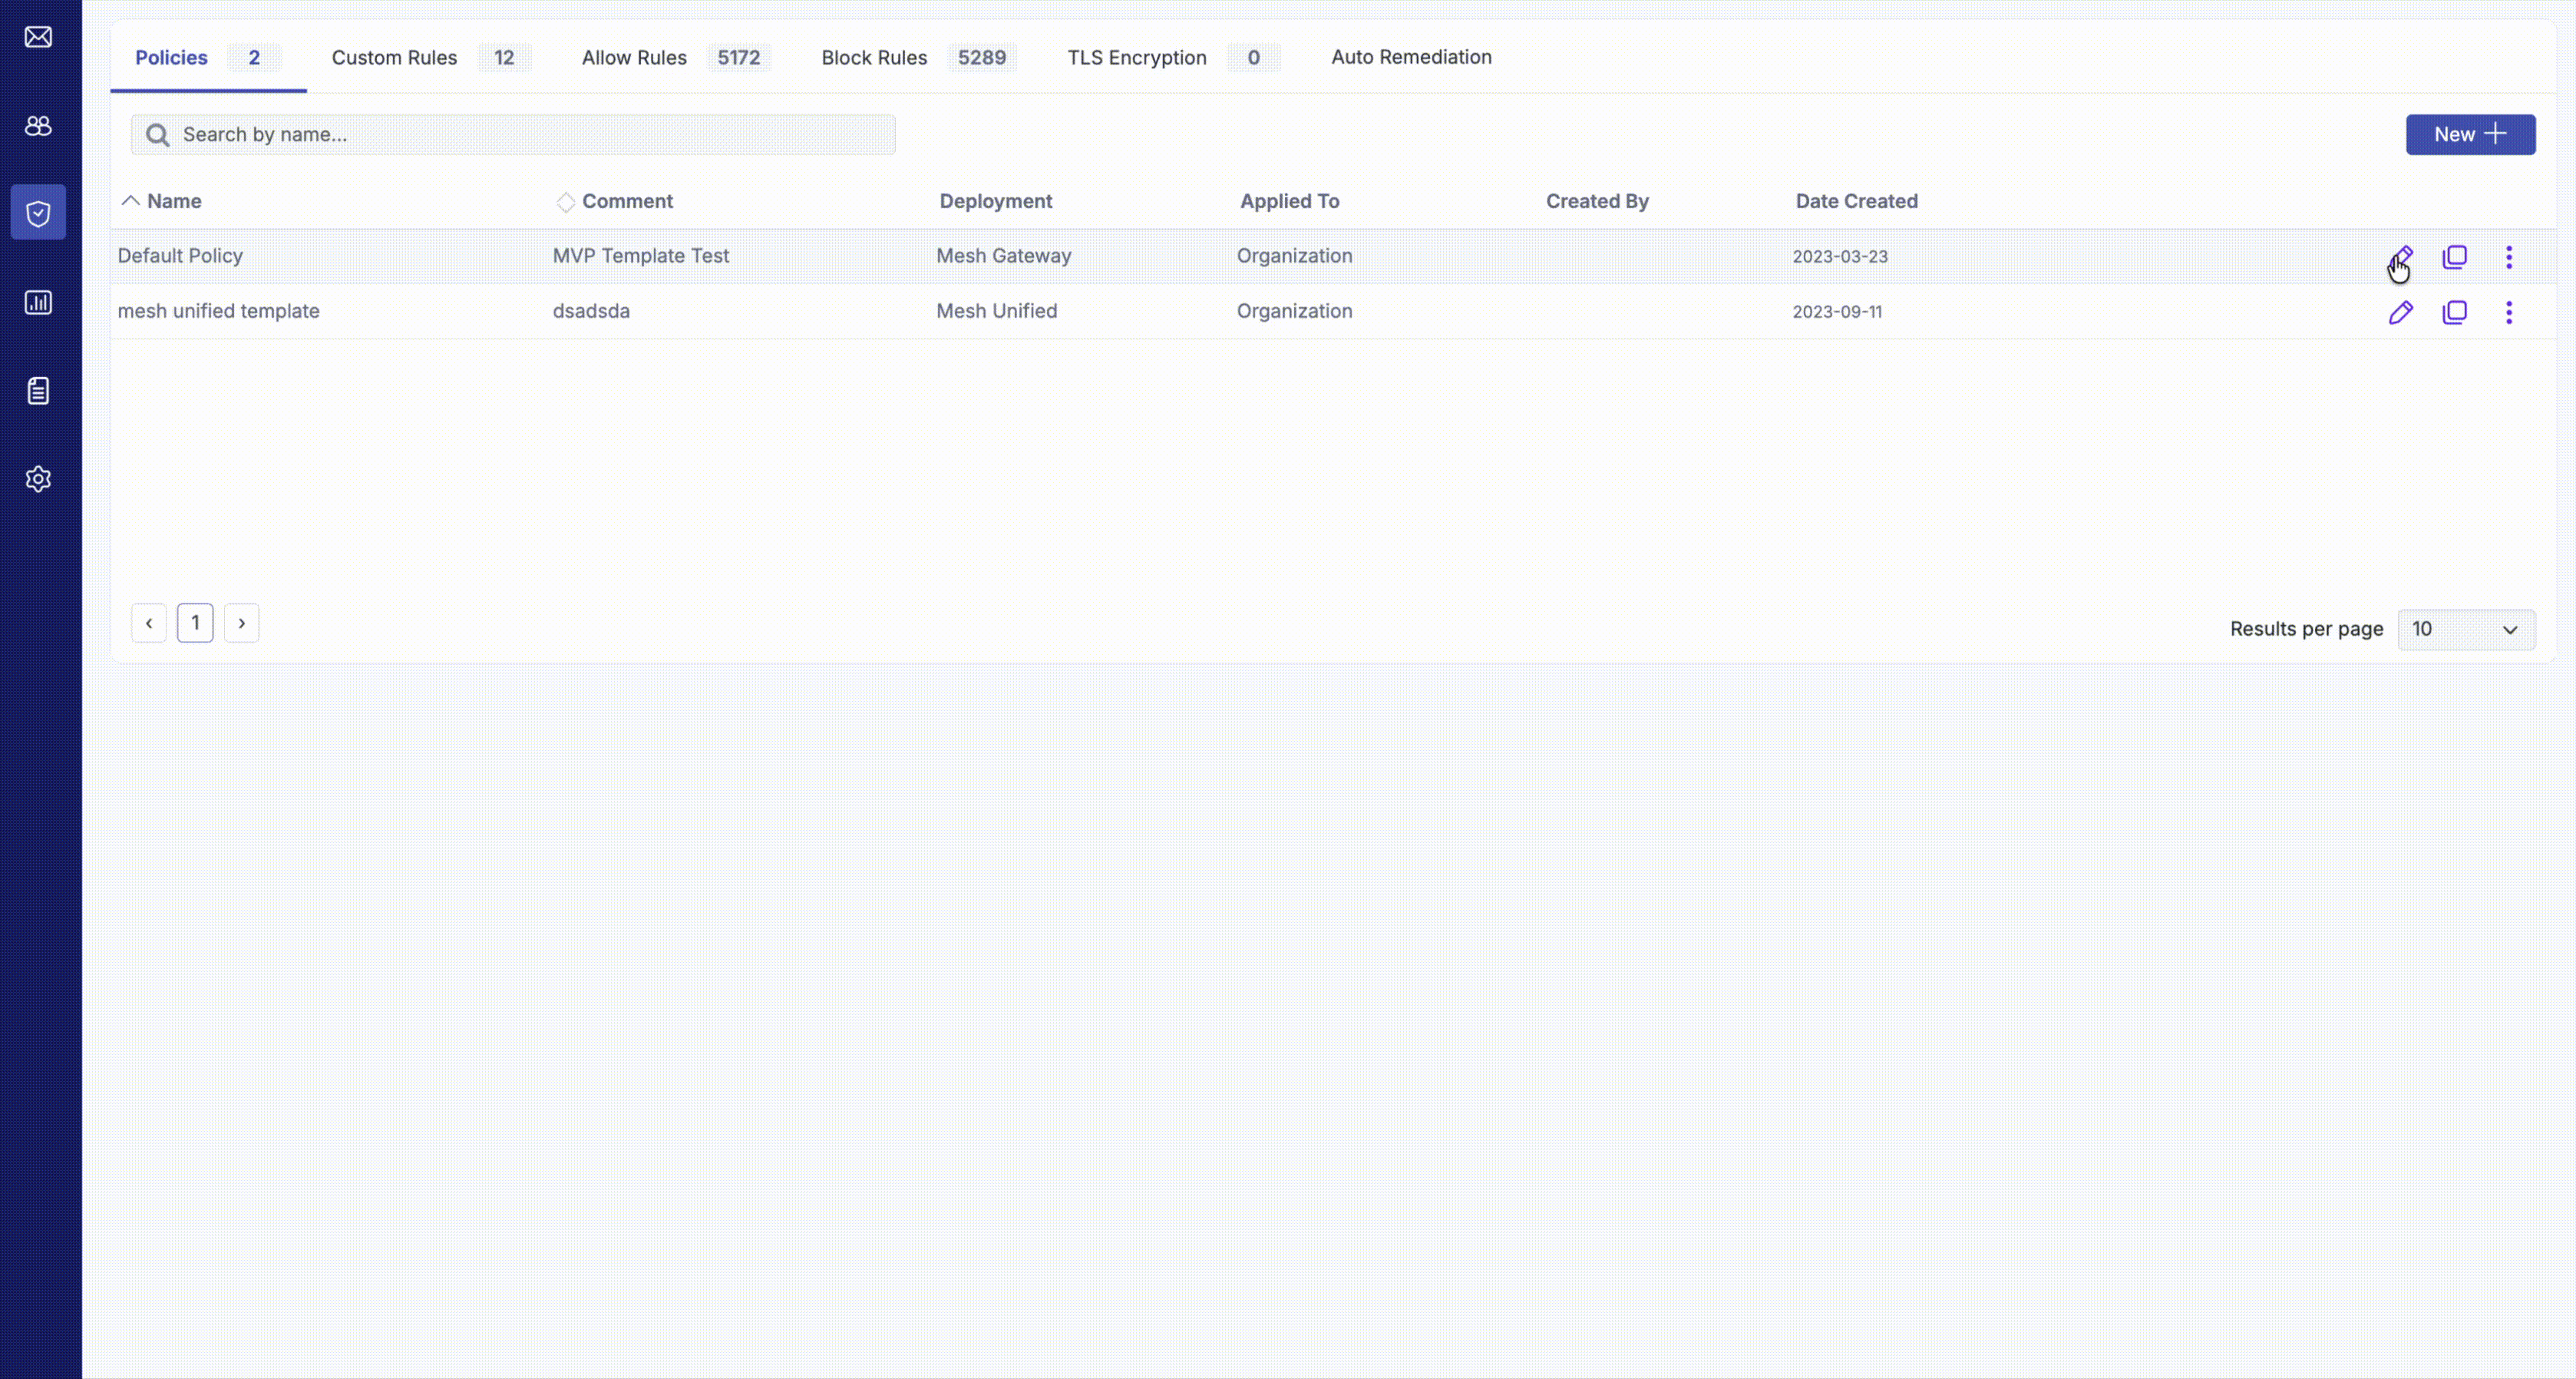Edit Default Policy with pencil icon
The height and width of the screenshot is (1379, 2576).
click(2401, 257)
